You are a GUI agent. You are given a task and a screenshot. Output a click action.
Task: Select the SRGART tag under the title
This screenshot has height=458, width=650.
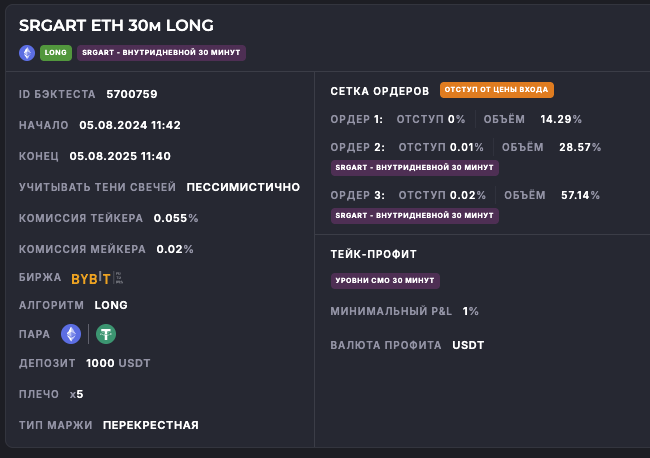[x=161, y=53]
